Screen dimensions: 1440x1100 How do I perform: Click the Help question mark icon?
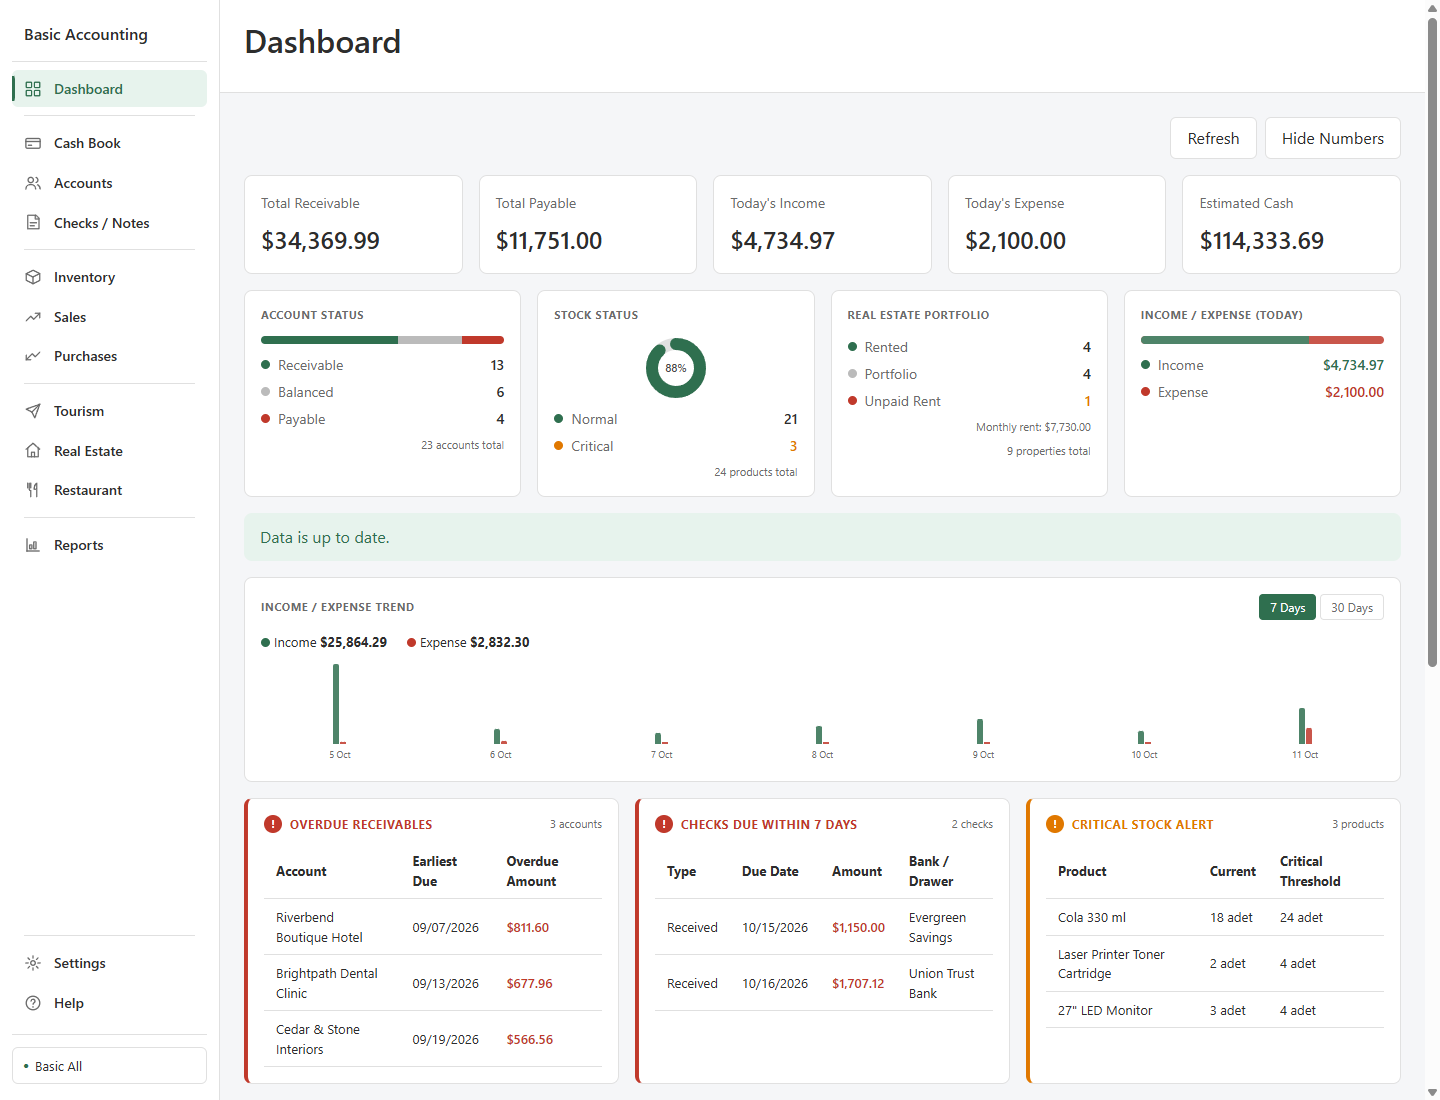pyautogui.click(x=33, y=1003)
